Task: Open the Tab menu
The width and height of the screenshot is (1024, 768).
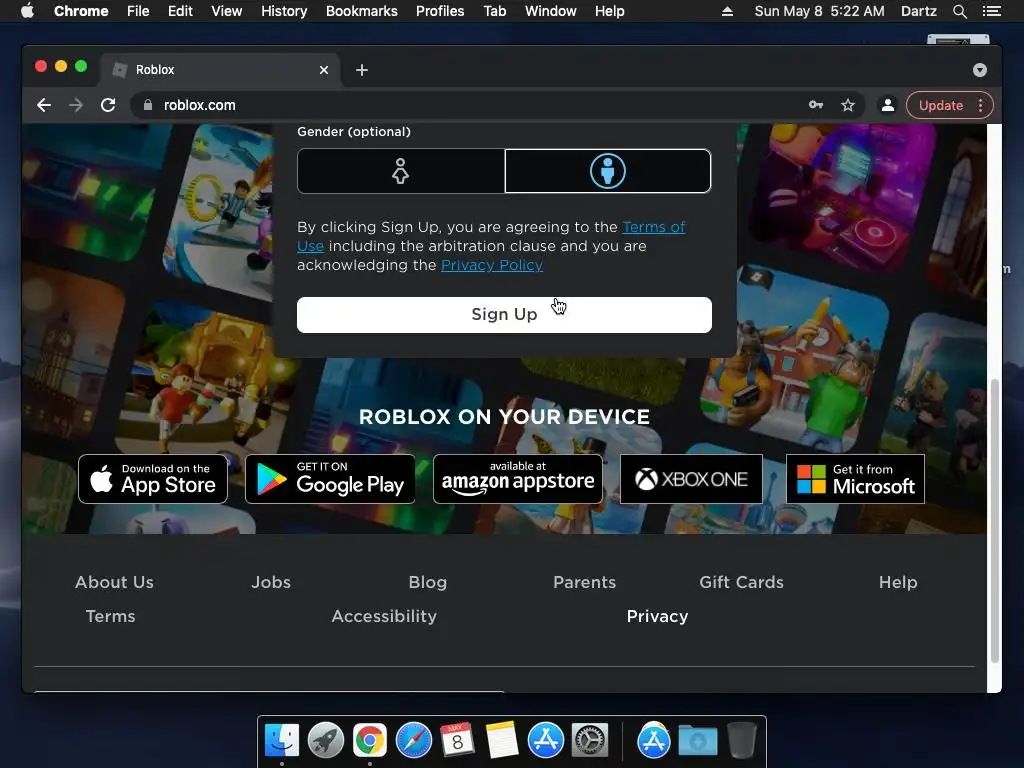Action: tap(494, 11)
